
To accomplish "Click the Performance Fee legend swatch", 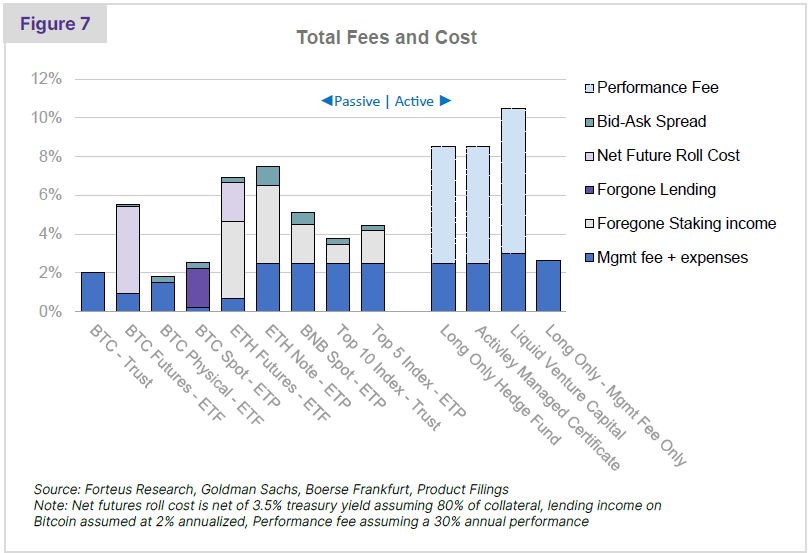I will [x=590, y=89].
